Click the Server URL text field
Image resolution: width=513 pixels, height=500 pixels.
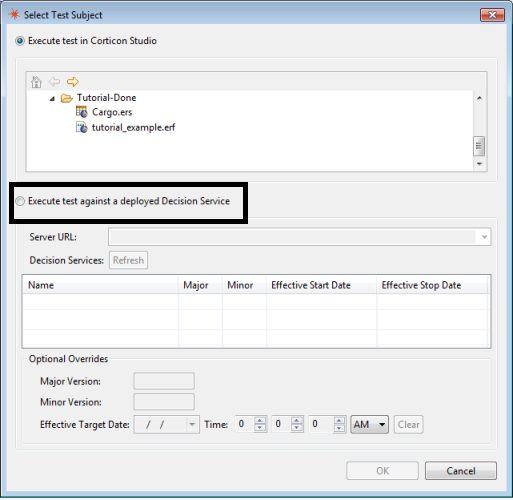coord(293,237)
